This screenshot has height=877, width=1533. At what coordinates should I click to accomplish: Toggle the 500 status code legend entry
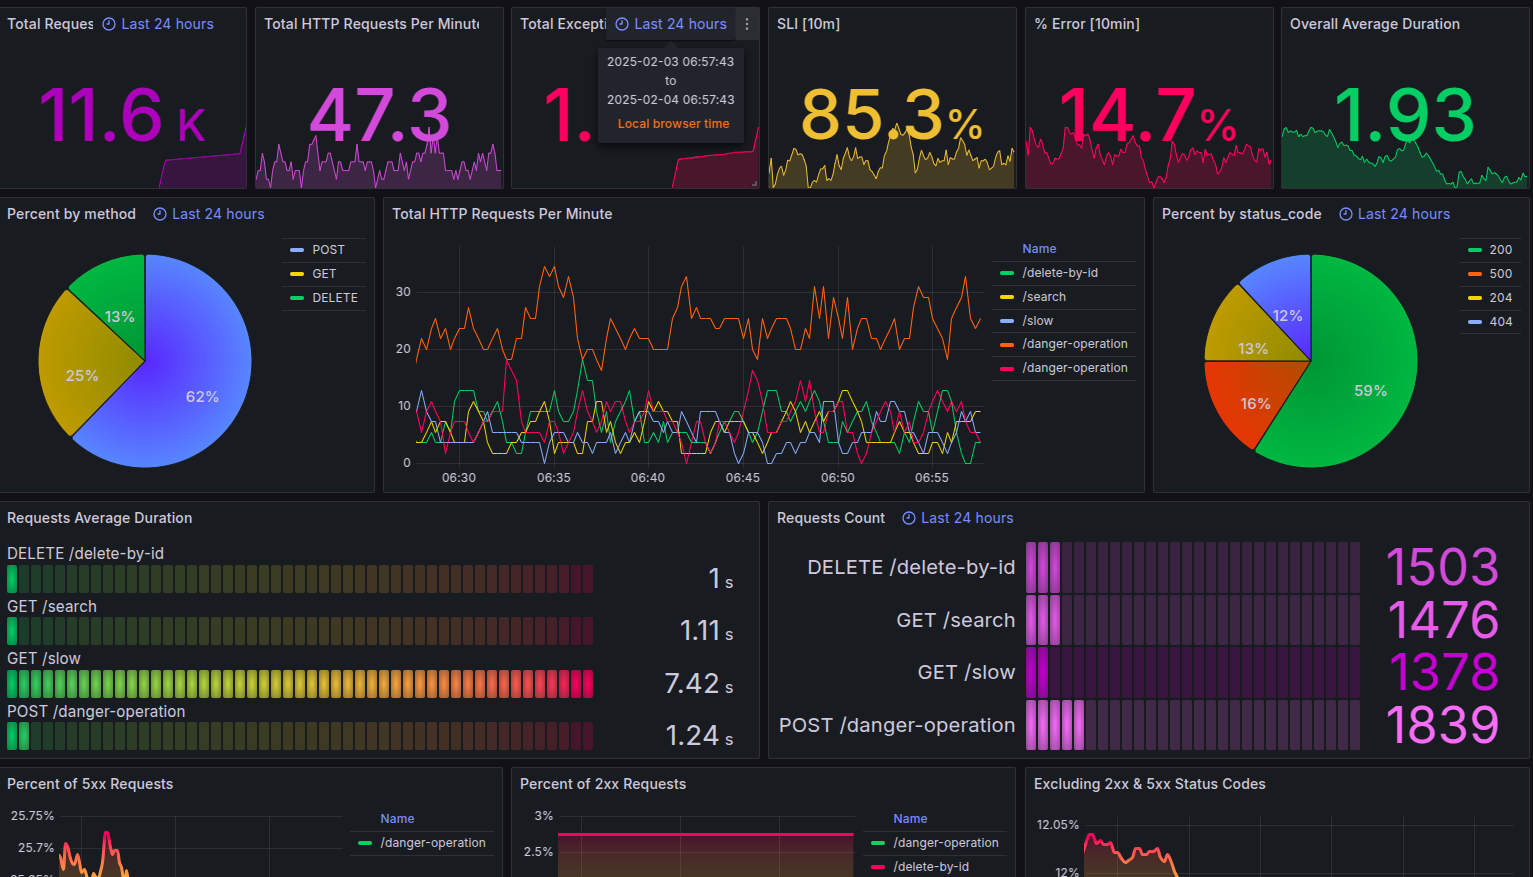(x=1501, y=274)
